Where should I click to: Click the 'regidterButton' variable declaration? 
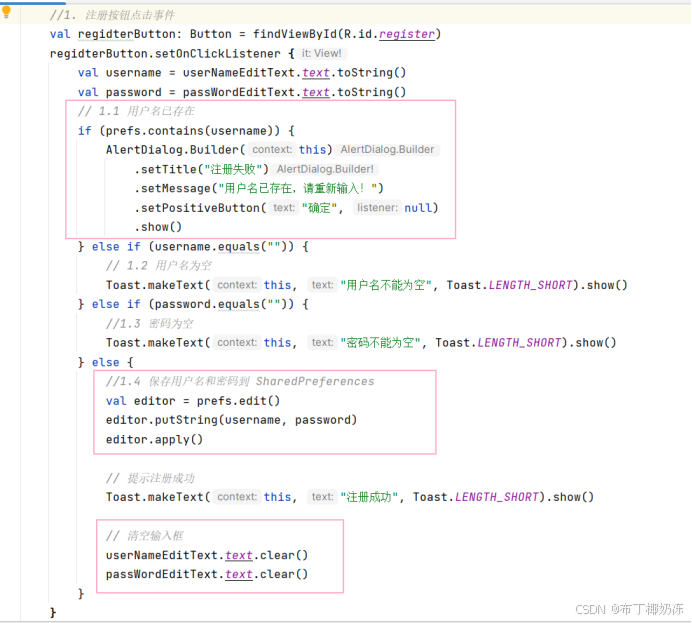tap(127, 34)
